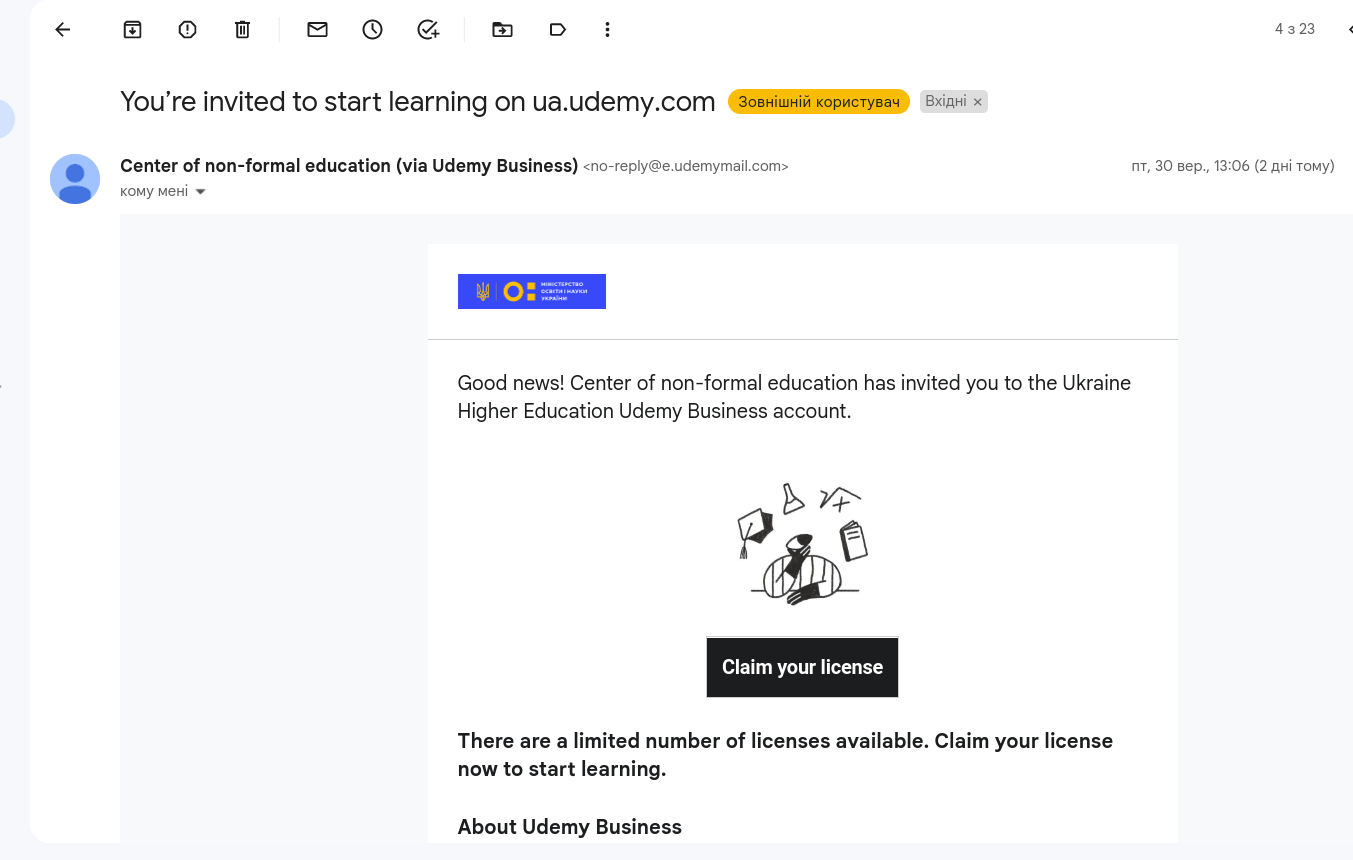Mark the email as unread
Image resolution: width=1353 pixels, height=860 pixels.
coord(317,29)
